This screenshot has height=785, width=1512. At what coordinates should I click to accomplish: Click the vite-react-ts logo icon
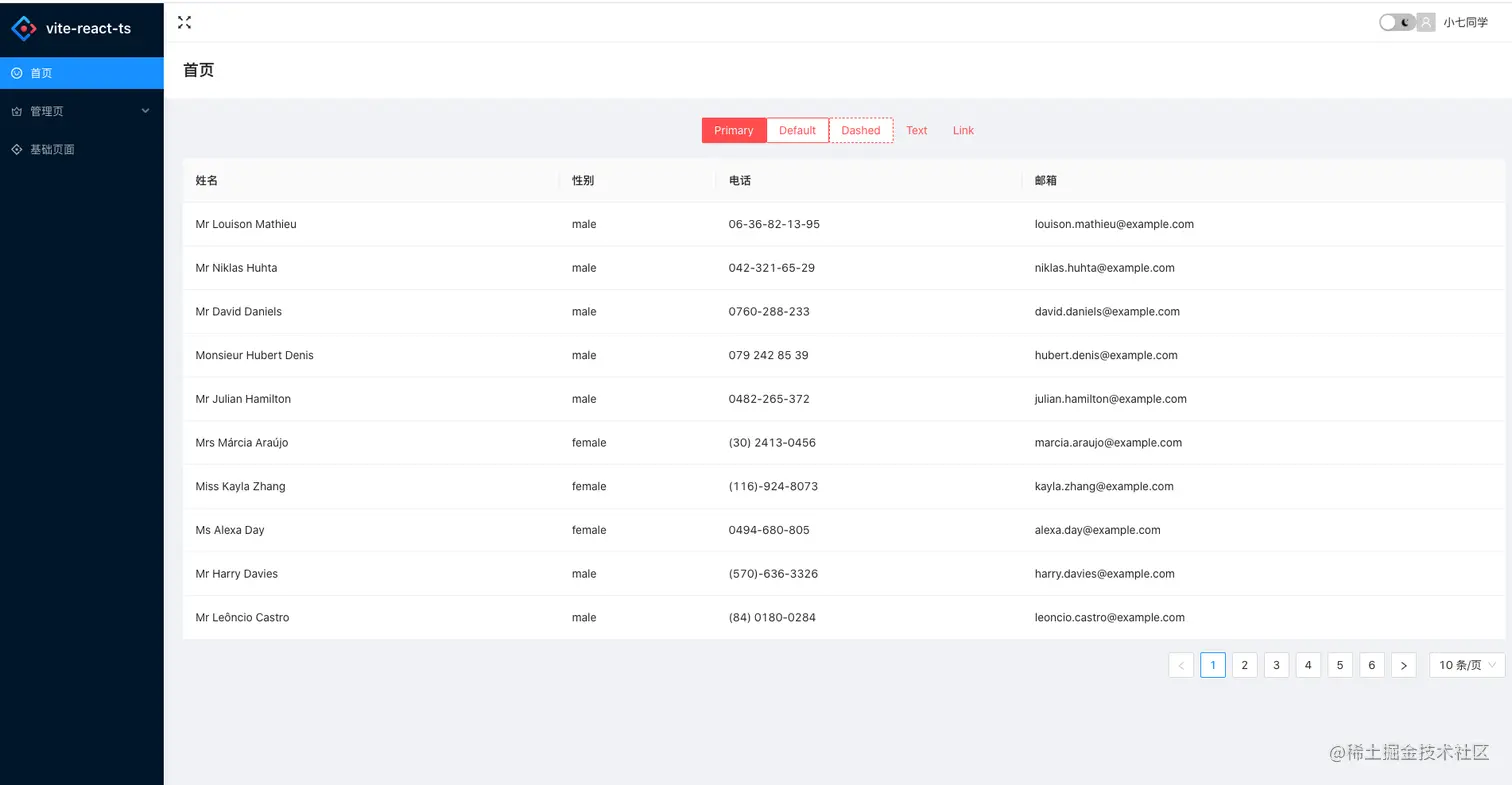click(x=23, y=28)
